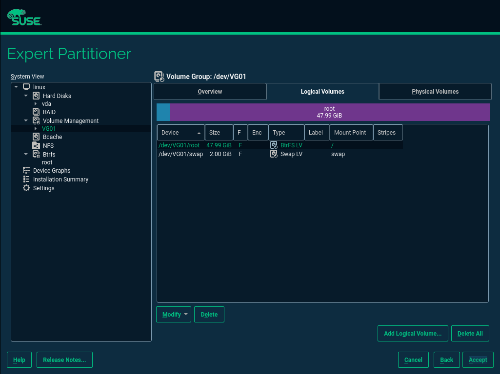
Task: Click the Btrfs icon in the tree
Action: coord(36,154)
